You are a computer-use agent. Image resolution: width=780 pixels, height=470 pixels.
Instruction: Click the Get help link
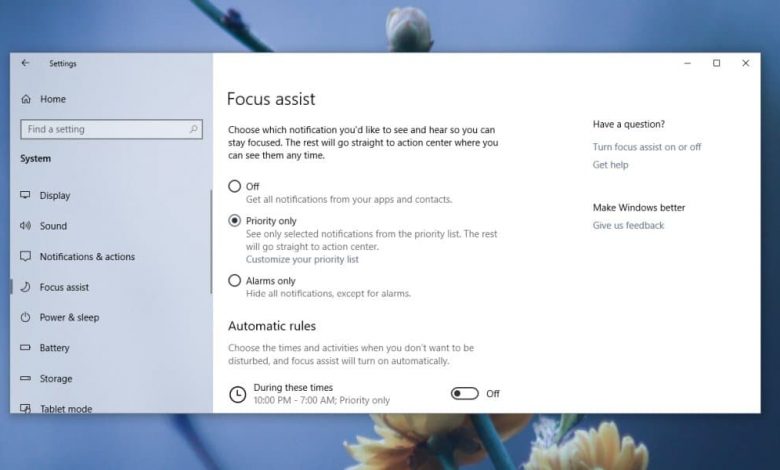coord(610,165)
